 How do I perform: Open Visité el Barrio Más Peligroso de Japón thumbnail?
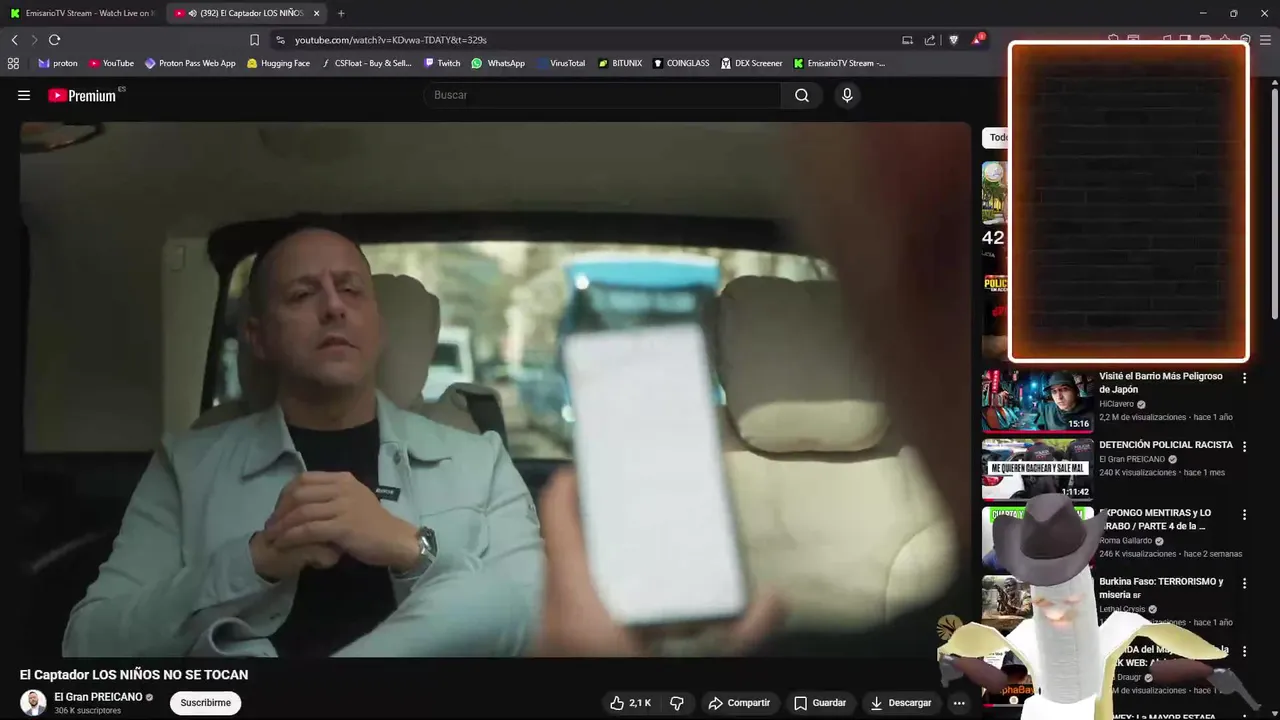[1037, 401]
